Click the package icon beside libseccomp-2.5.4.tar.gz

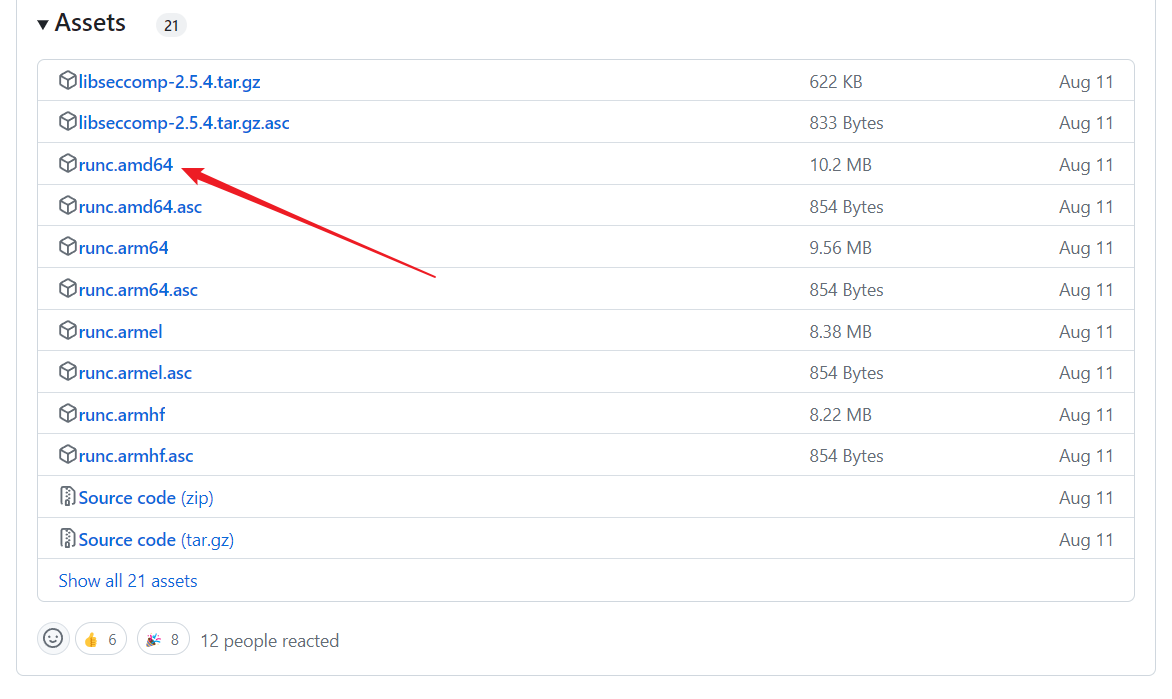(x=67, y=81)
